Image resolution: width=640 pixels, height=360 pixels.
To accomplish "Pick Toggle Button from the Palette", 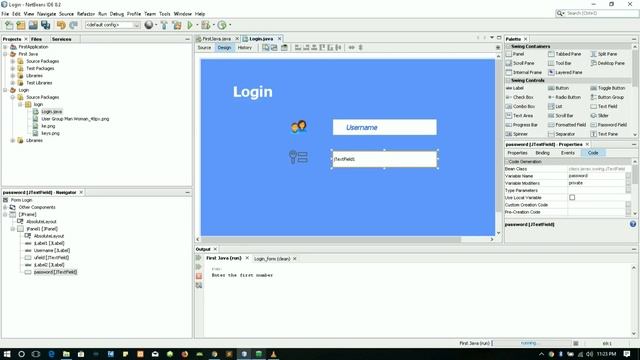I will point(608,88).
